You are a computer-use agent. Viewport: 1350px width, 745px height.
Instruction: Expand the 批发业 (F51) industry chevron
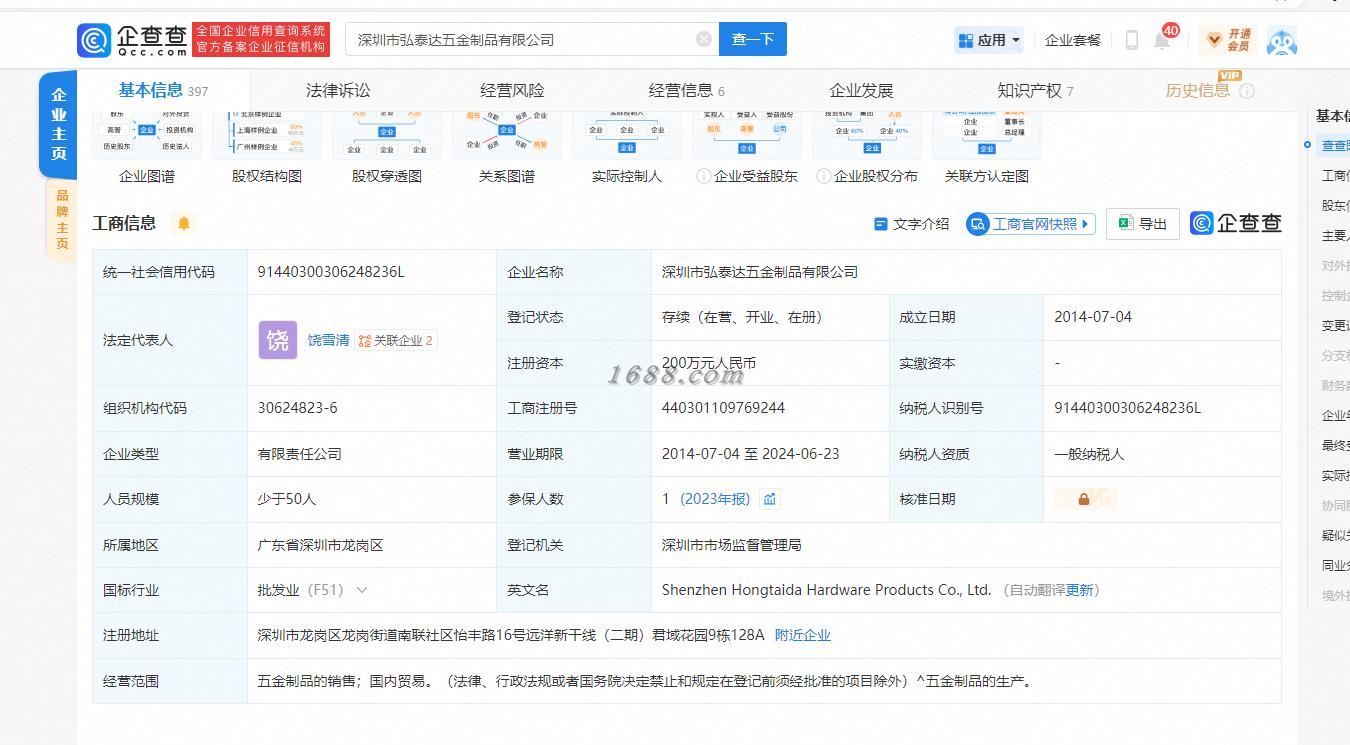(362, 590)
